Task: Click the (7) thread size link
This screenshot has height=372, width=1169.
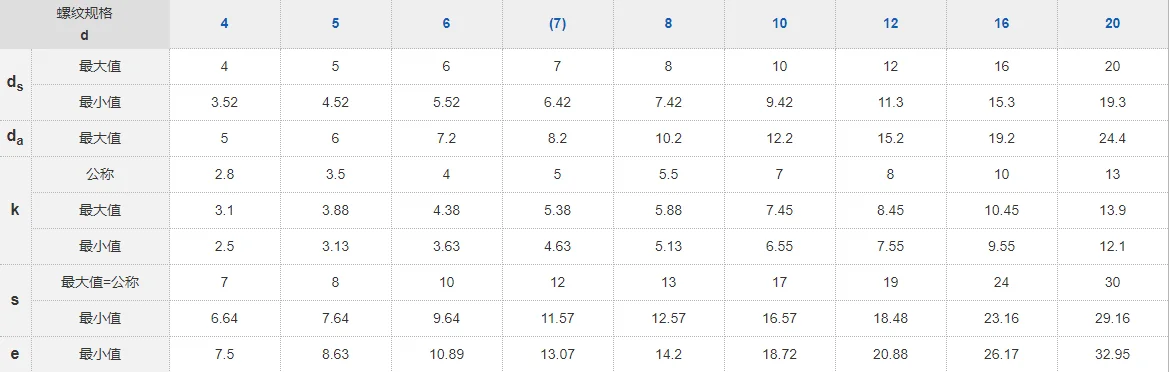Action: click(558, 24)
